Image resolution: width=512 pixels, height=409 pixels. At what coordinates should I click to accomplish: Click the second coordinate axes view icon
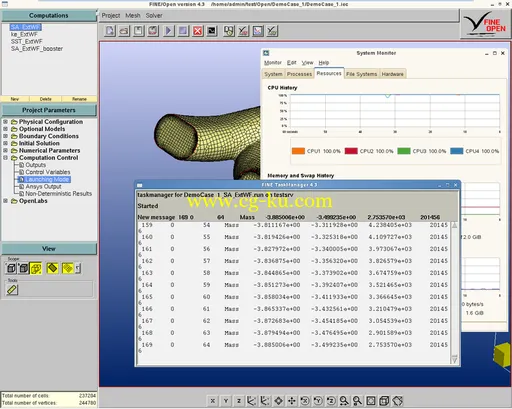265,401
